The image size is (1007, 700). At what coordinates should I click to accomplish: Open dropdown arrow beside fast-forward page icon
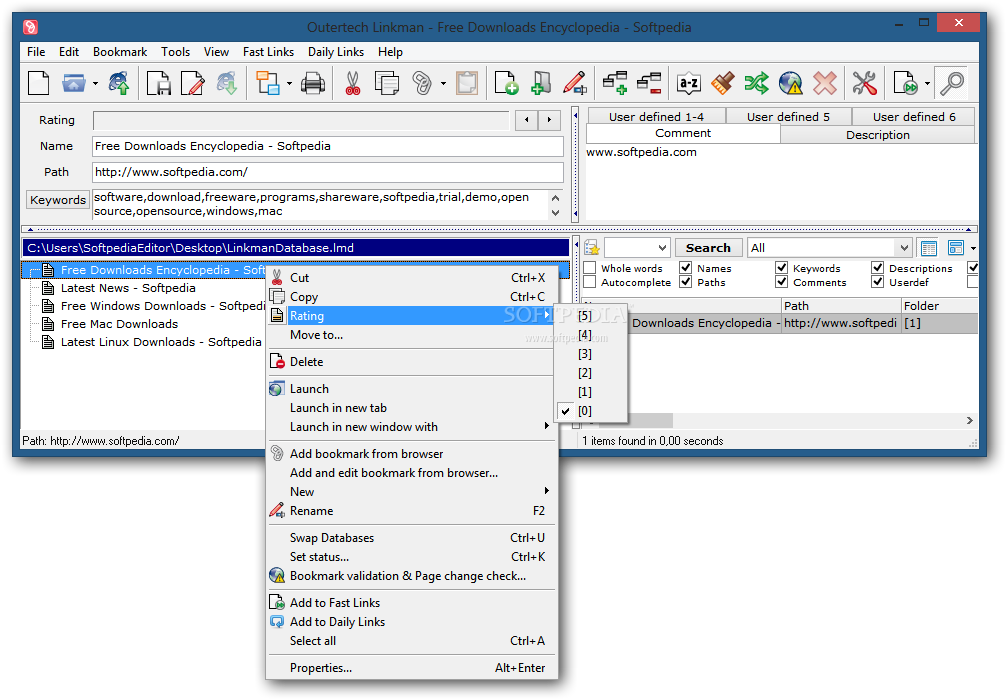pyautogui.click(x=927, y=83)
